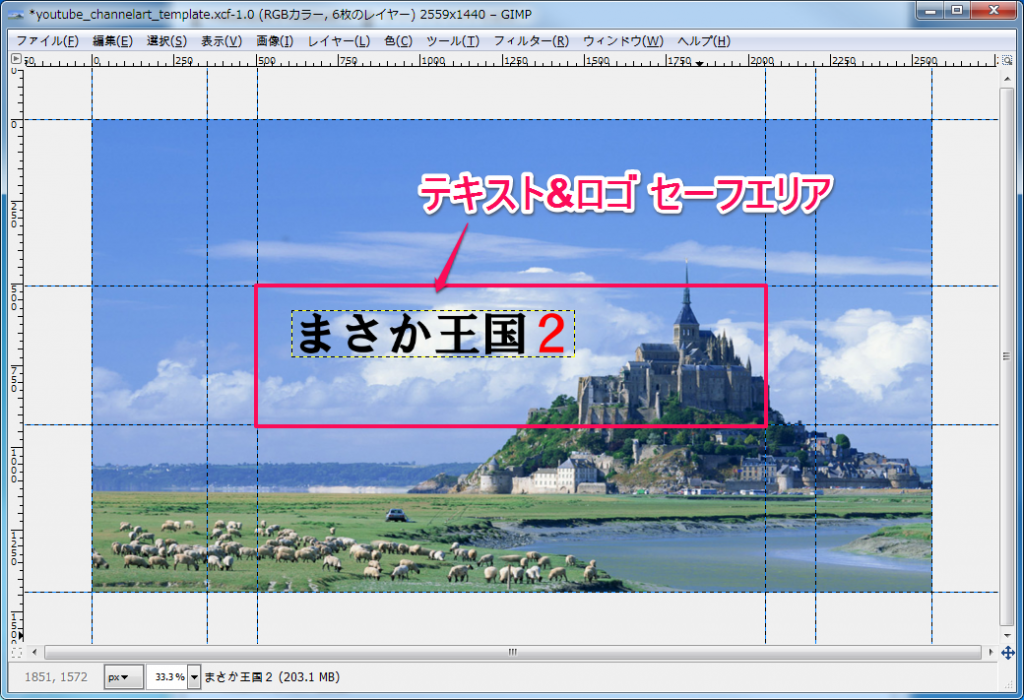Close the GIMP window

[x=994, y=10]
